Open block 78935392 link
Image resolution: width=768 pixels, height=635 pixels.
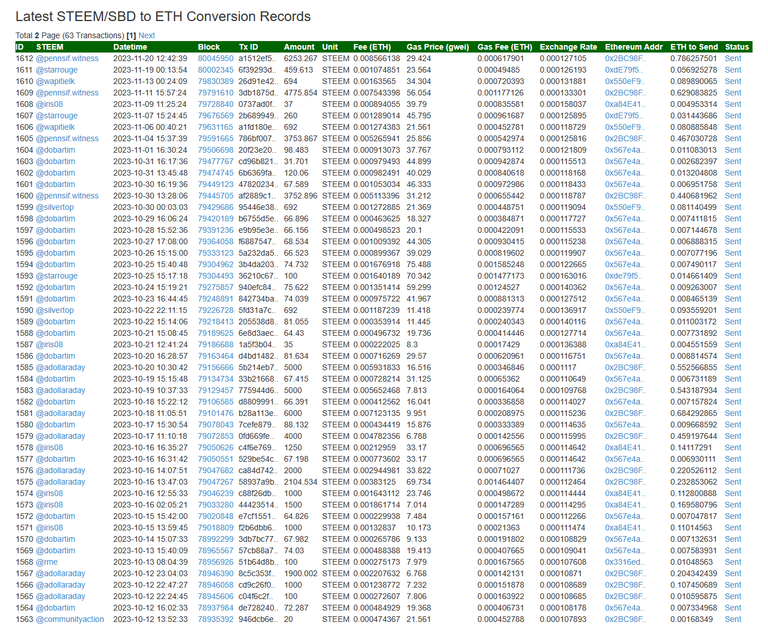216,619
